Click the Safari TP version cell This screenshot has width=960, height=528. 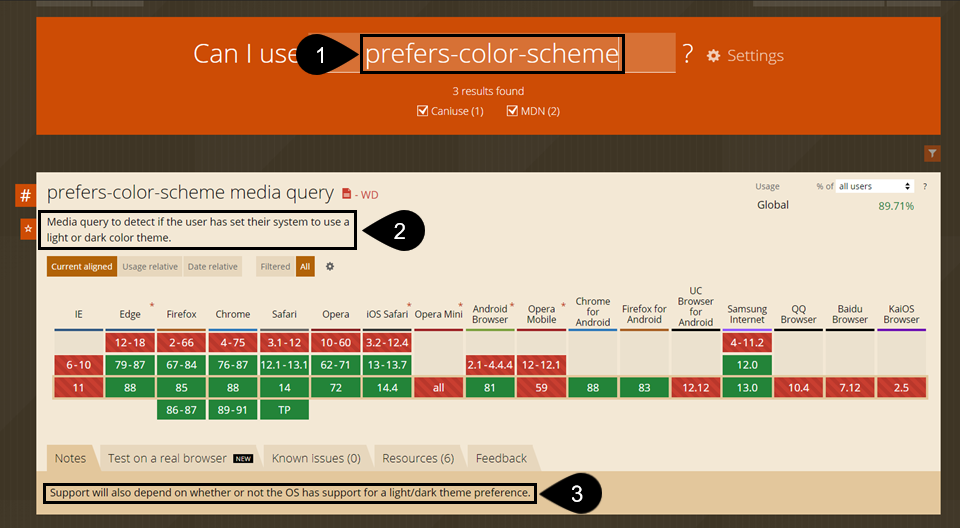284,409
